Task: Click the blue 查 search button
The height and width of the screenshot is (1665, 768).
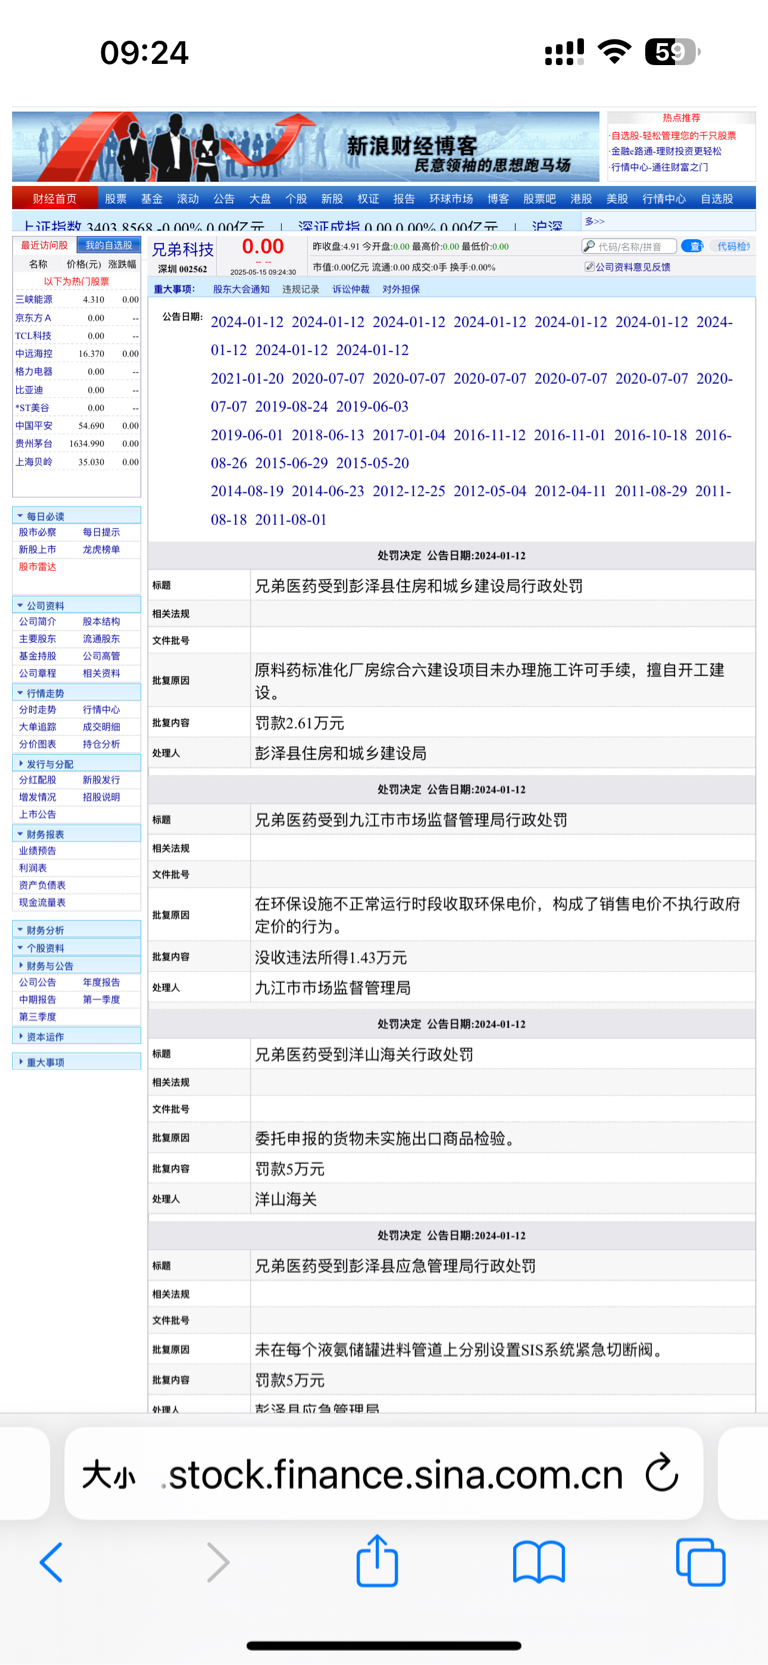Action: 692,246
